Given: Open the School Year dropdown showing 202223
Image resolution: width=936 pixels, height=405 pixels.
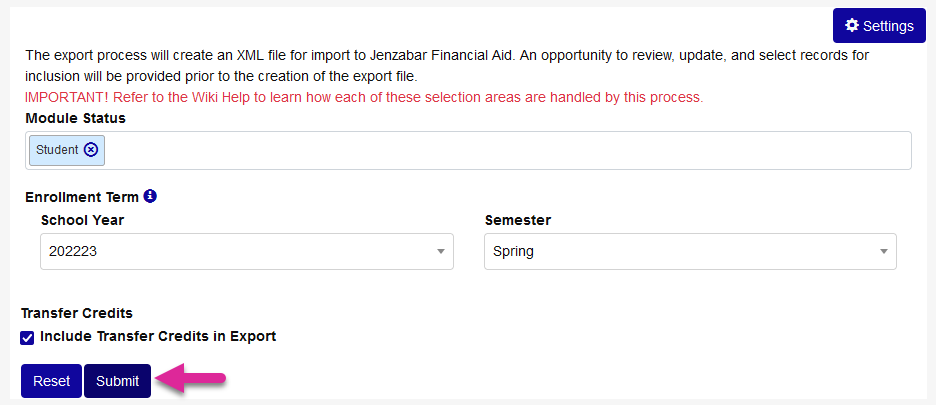Looking at the screenshot, I should click(240, 252).
